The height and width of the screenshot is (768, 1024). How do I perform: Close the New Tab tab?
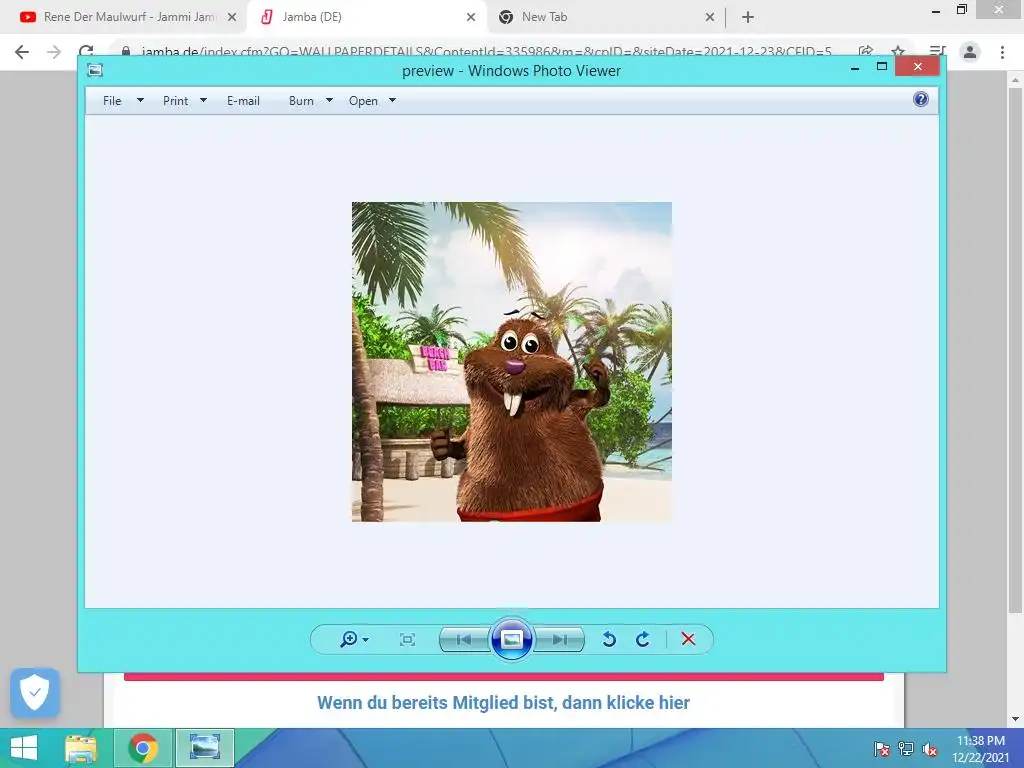pos(710,17)
